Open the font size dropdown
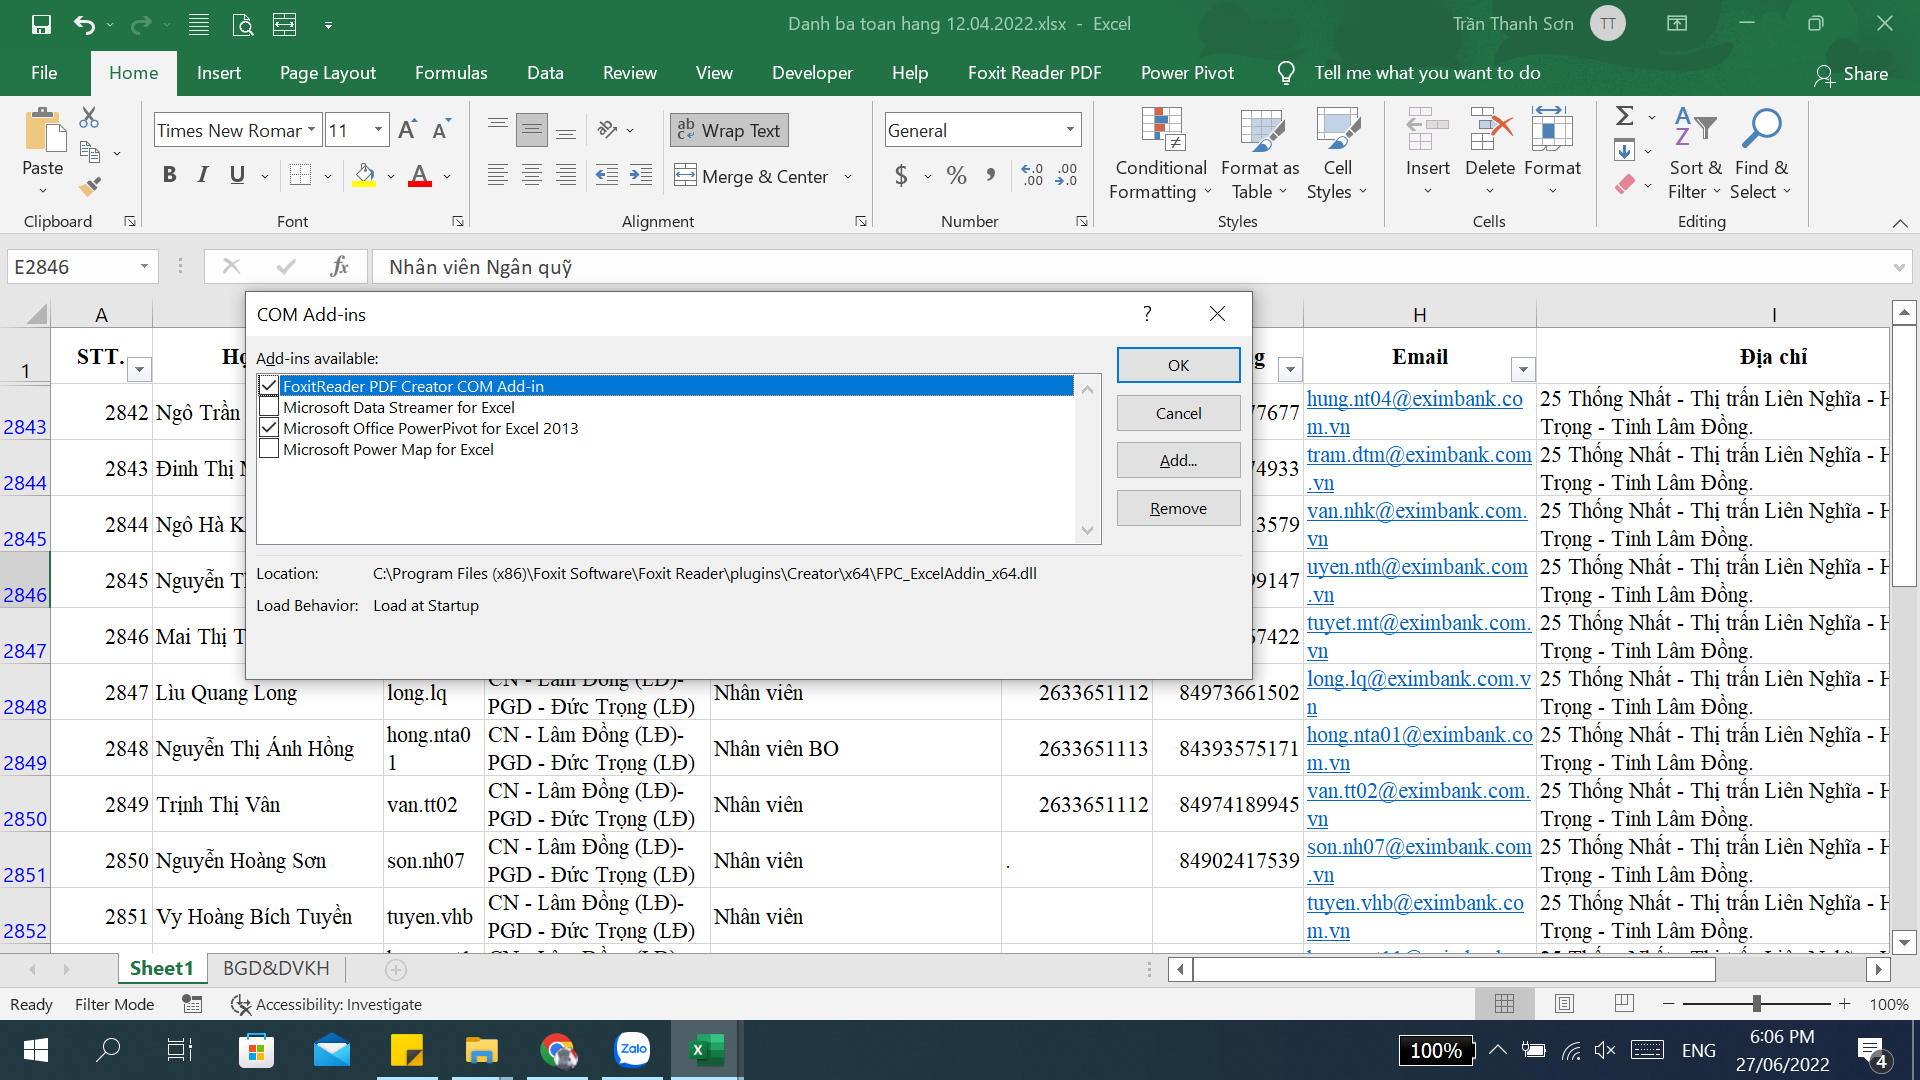Image resolution: width=1920 pixels, height=1080 pixels. pyautogui.click(x=378, y=130)
